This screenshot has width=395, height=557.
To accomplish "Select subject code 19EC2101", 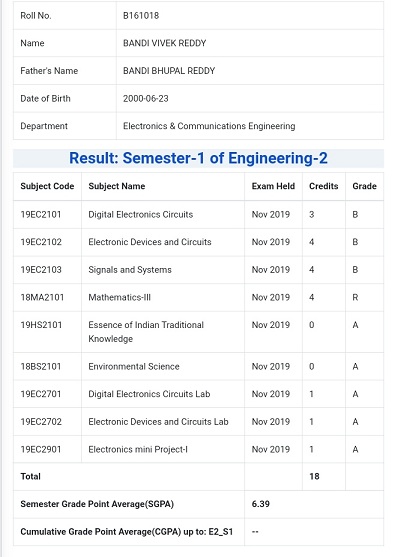I will pos(41,215).
